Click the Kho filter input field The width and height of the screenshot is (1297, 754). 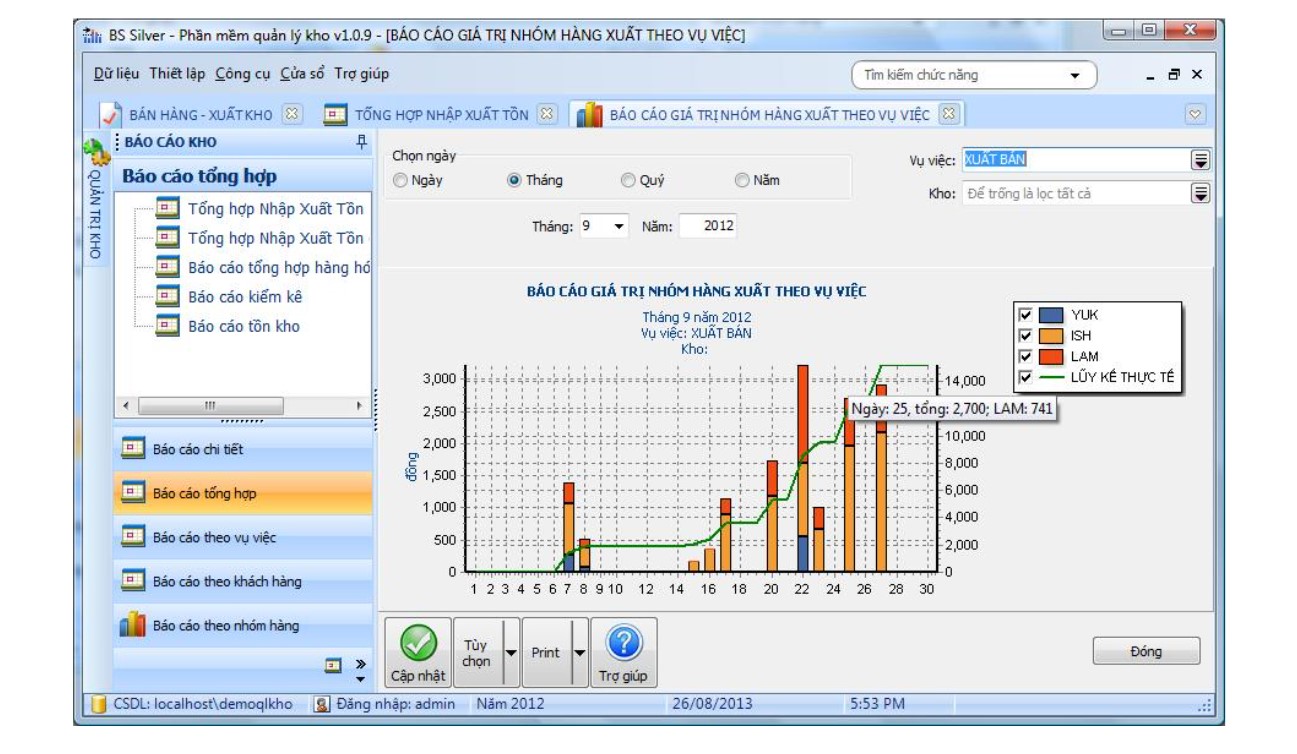pyautogui.click(x=1076, y=193)
